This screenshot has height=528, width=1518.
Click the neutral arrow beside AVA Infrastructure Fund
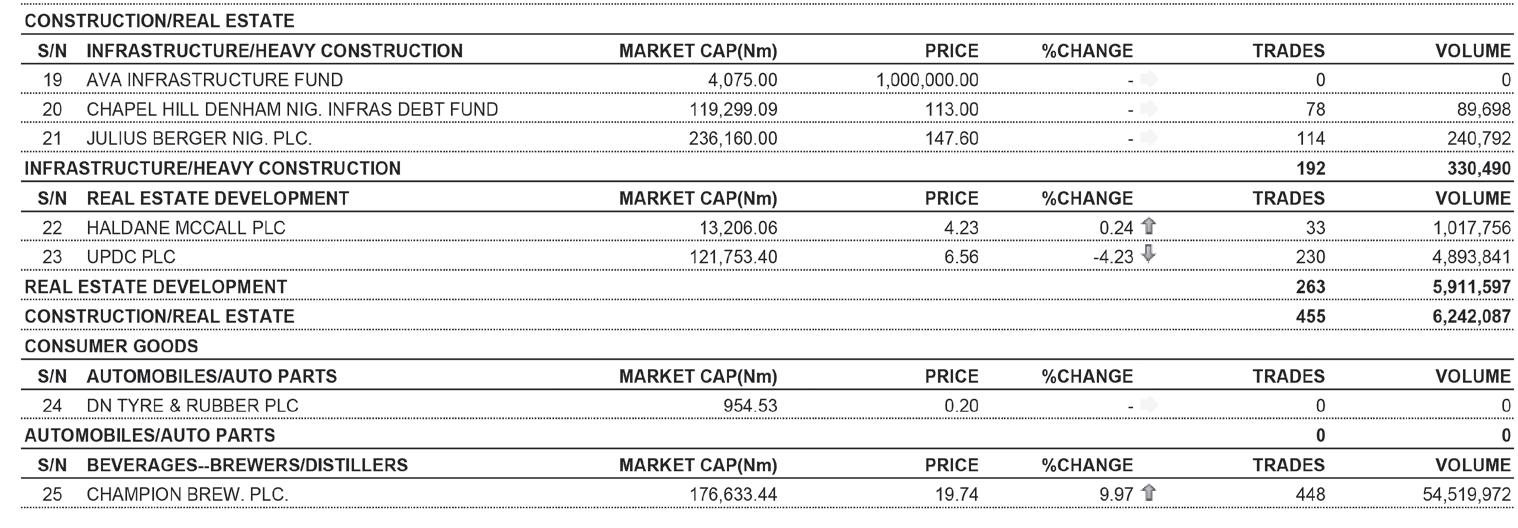[x=1147, y=79]
